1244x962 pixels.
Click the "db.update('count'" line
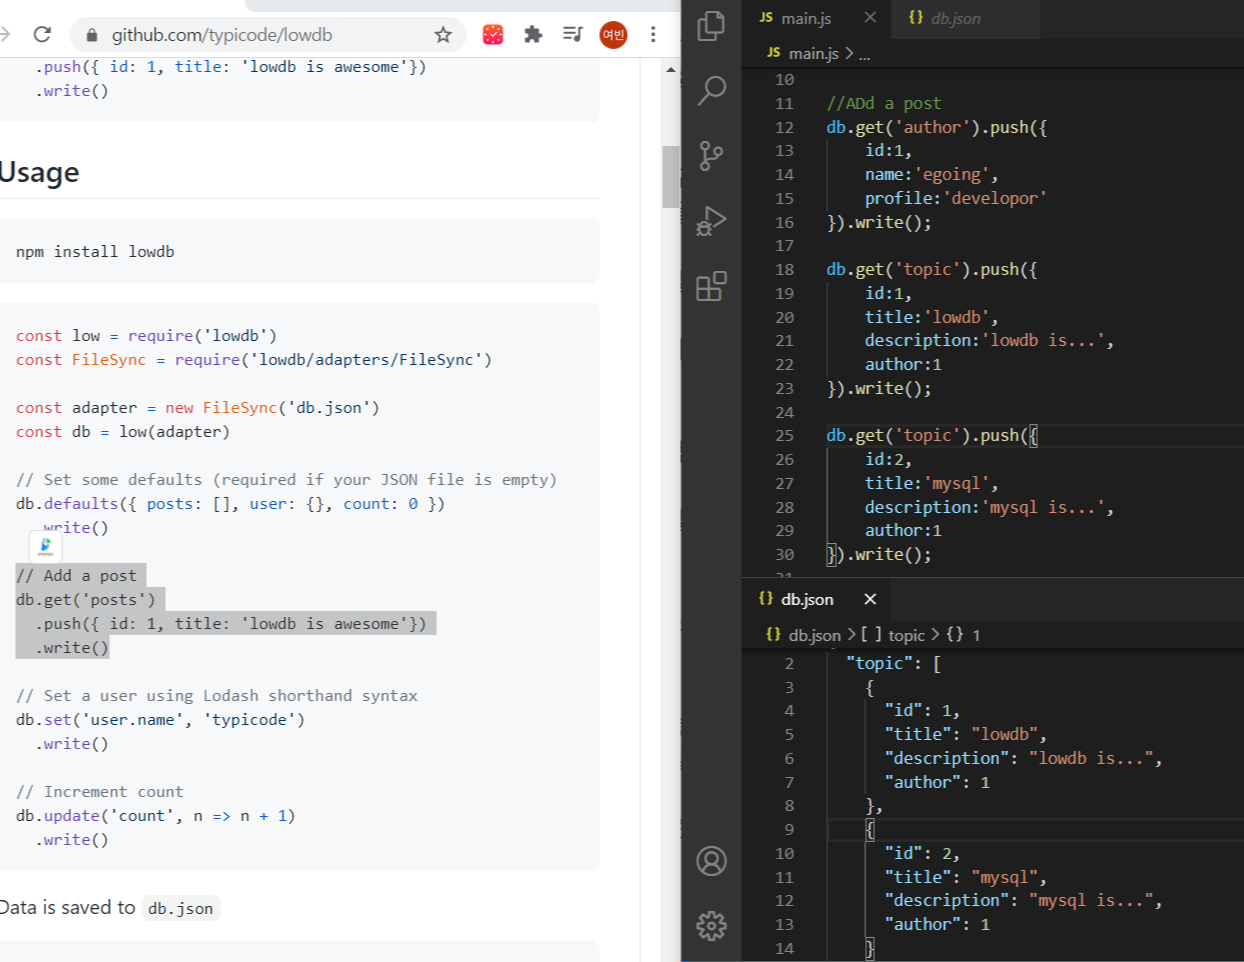[x=155, y=816]
